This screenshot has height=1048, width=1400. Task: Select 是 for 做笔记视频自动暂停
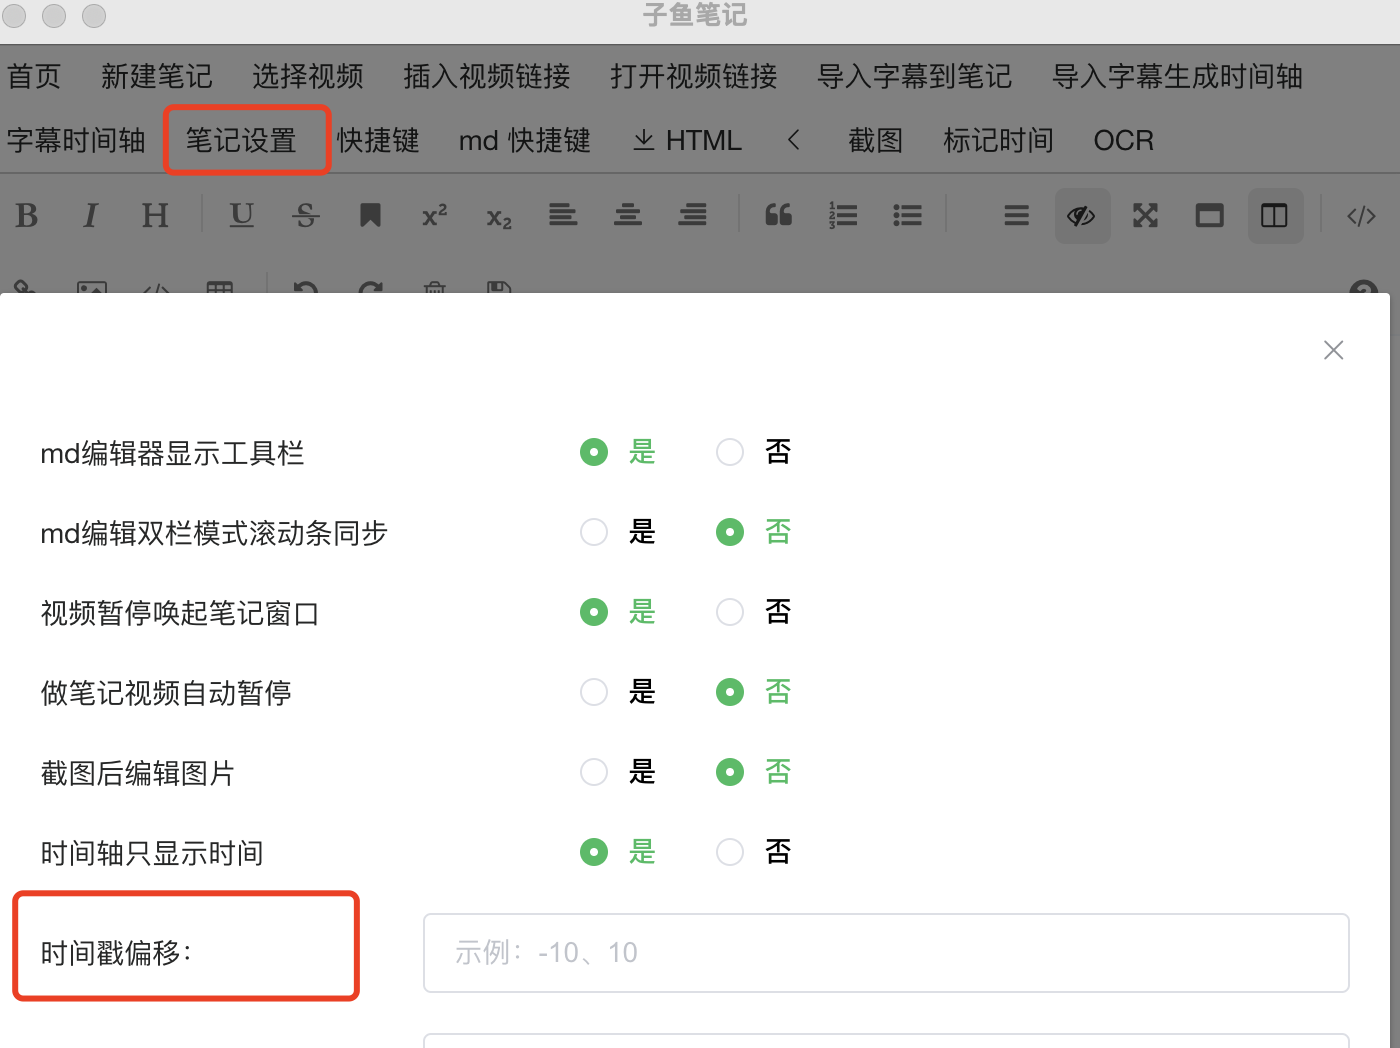click(x=594, y=692)
